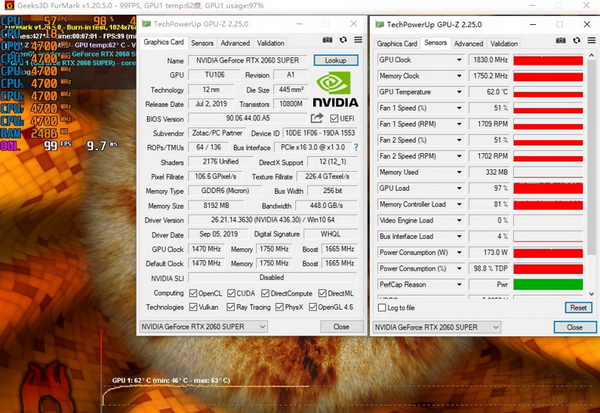Click GPU-Z icon in Sensors window title bar
Screen dimensions: 600x413
(x=379, y=24)
